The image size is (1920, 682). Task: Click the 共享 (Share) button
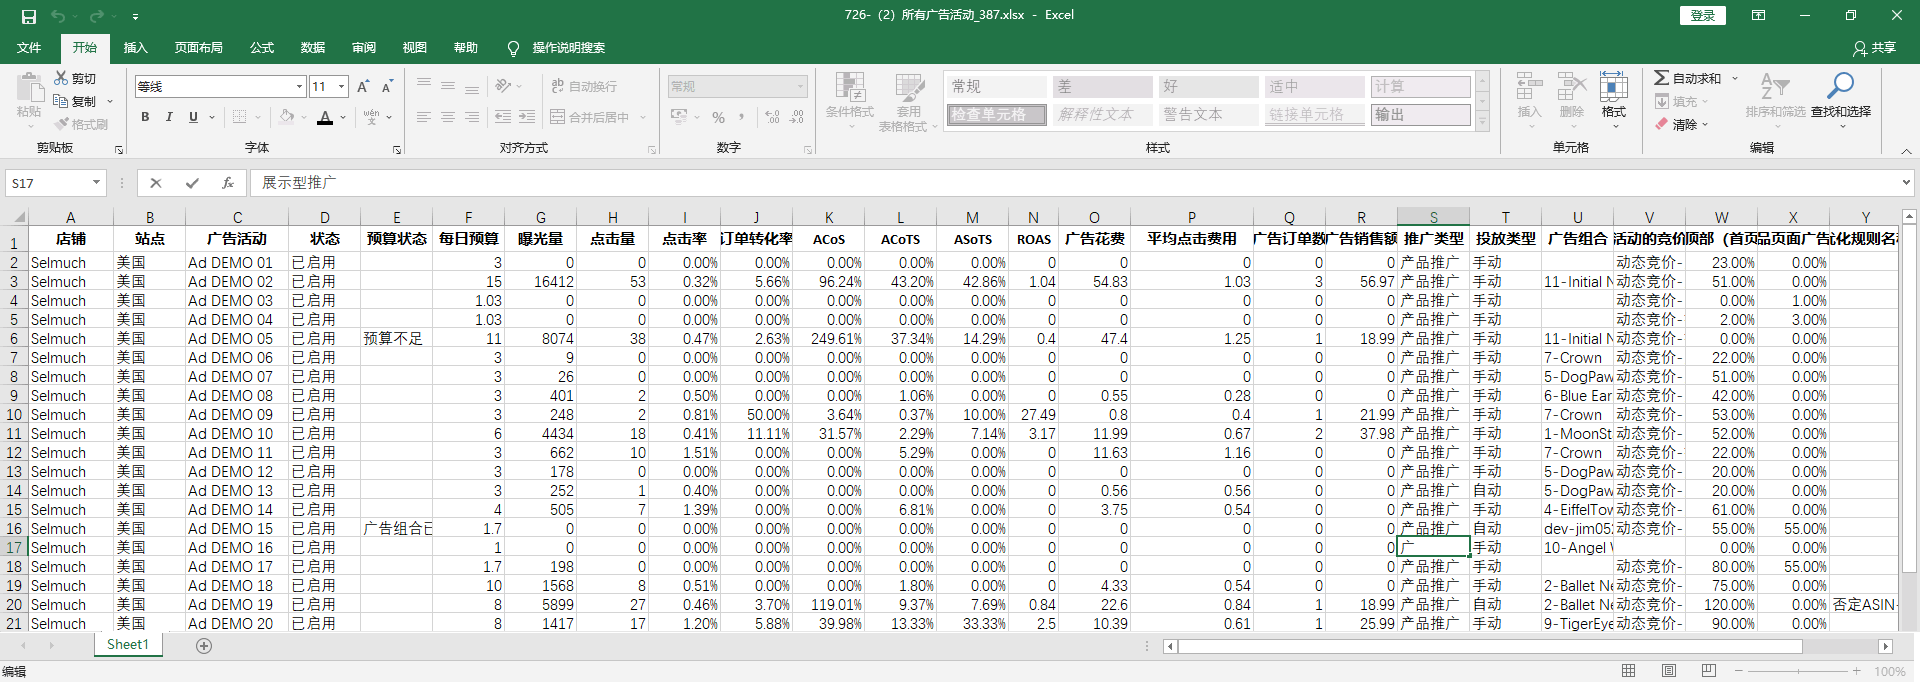click(x=1874, y=48)
